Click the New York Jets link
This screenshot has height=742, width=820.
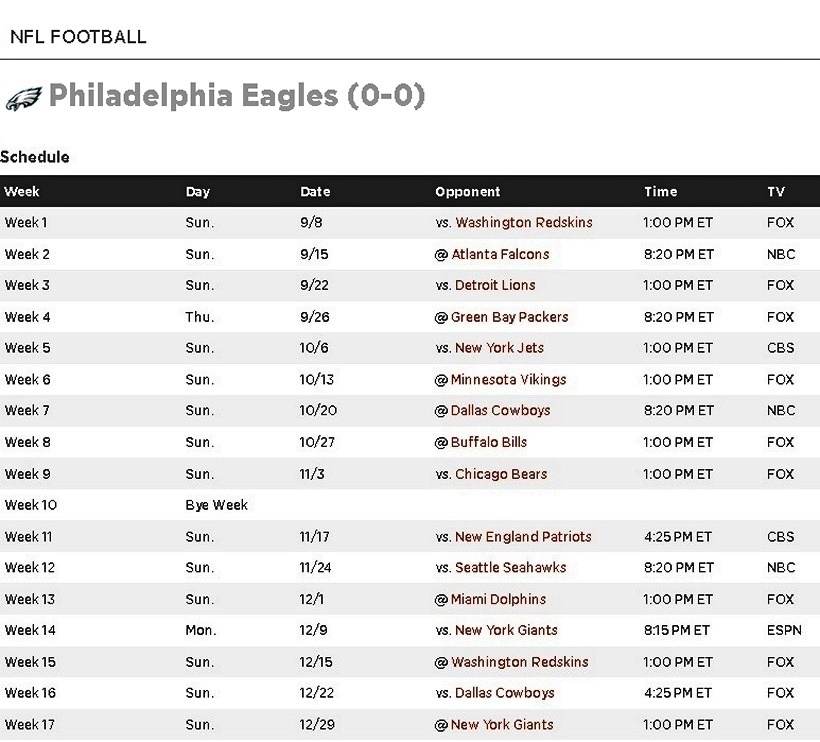coord(499,348)
